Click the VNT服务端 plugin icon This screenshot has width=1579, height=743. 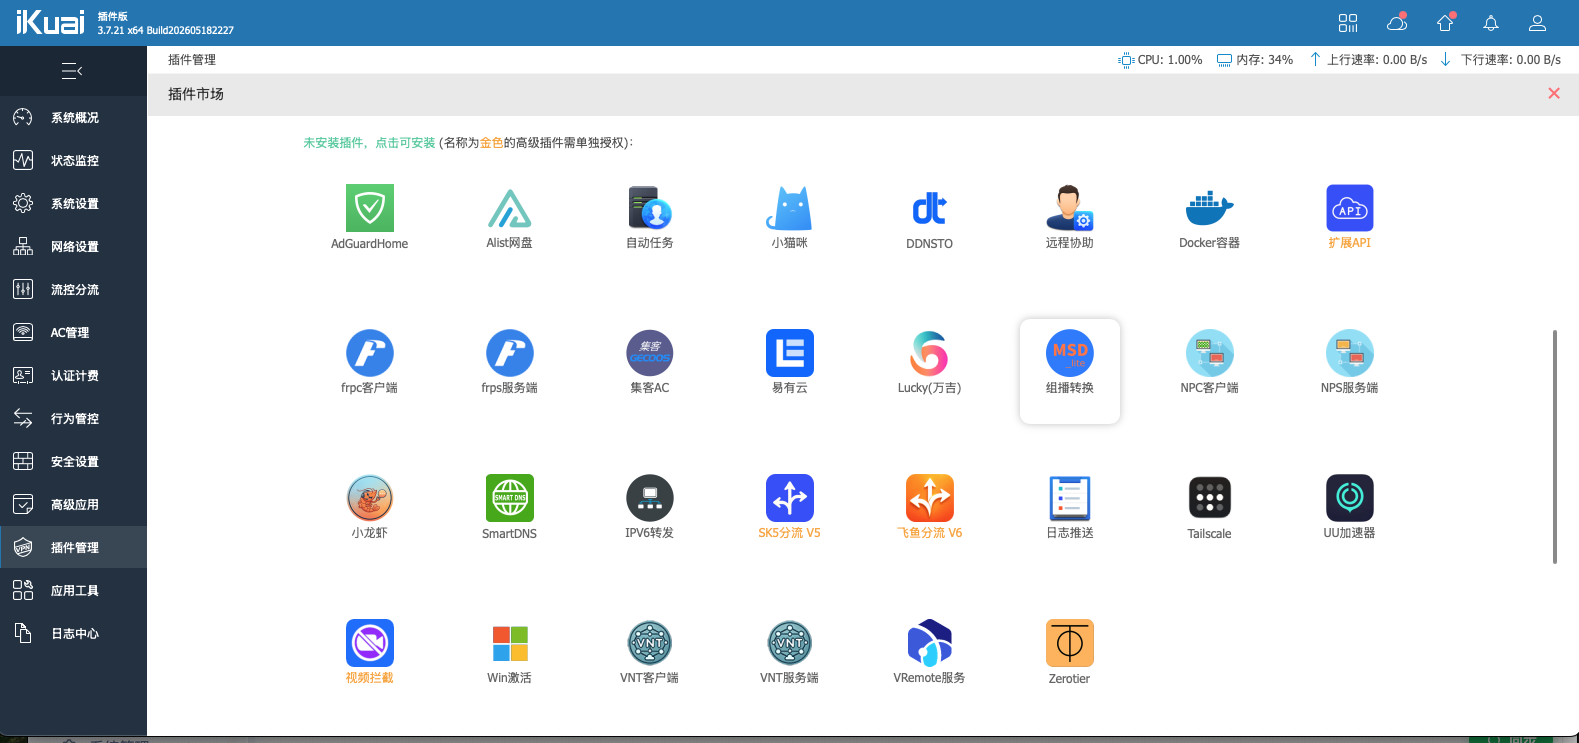click(790, 643)
